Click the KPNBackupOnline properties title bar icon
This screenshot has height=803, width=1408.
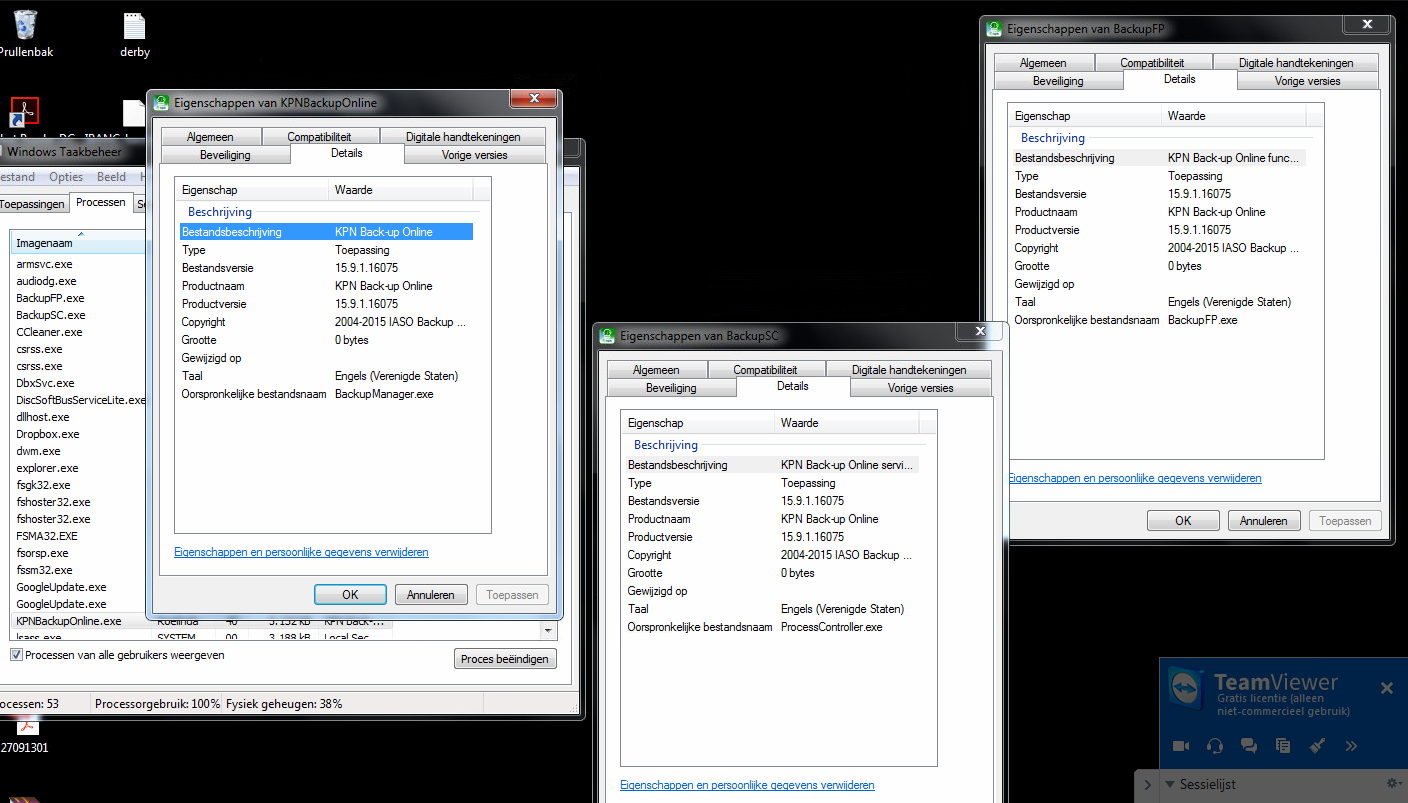(161, 102)
